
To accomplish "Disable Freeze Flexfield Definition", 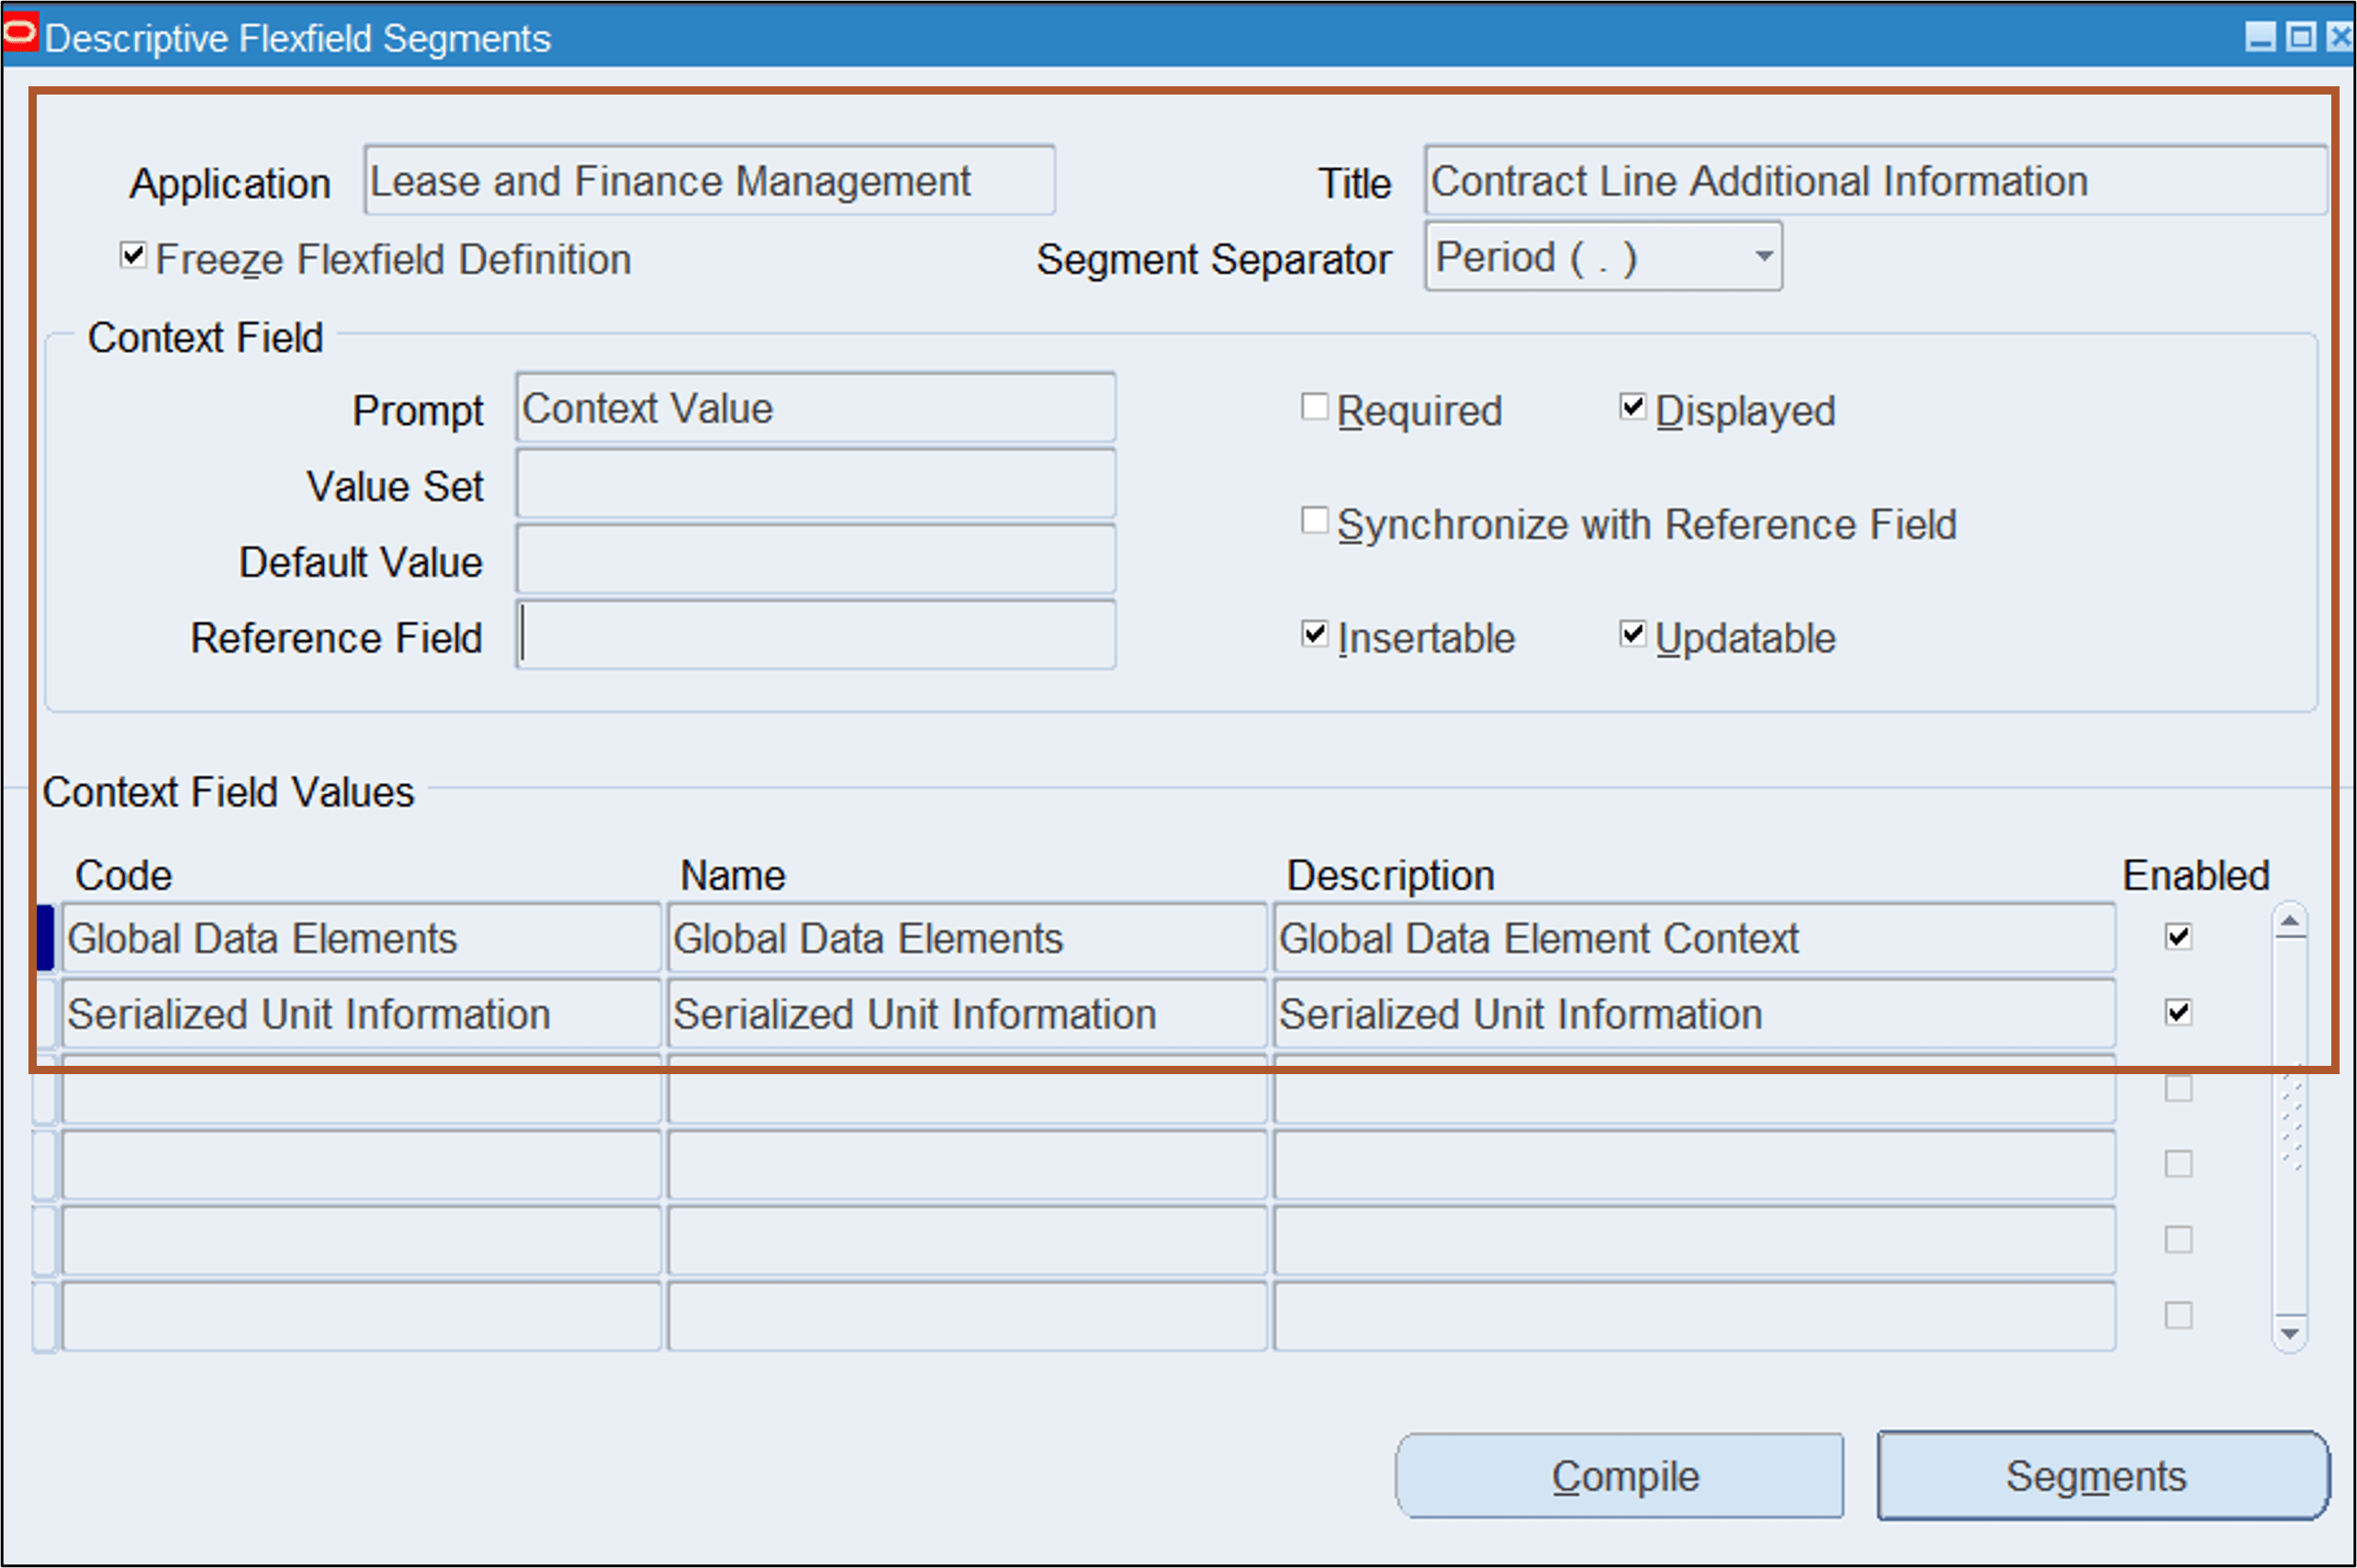I will pos(132,256).
